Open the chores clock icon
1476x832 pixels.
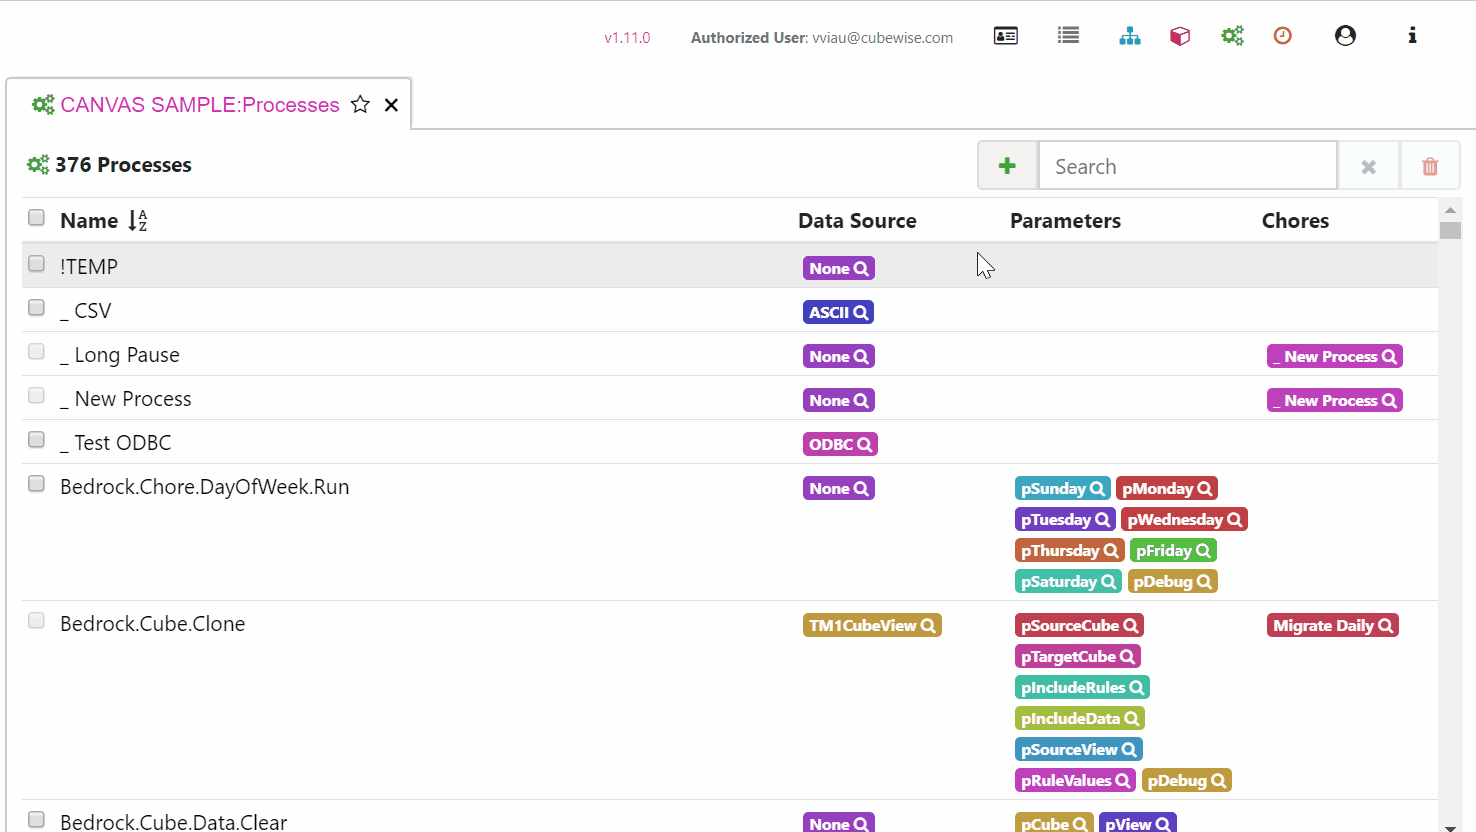(x=1283, y=36)
